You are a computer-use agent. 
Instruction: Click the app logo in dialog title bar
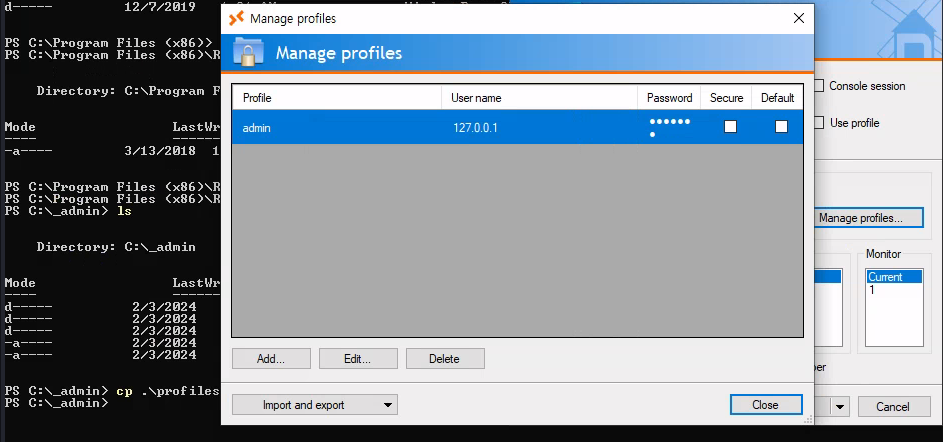(236, 18)
